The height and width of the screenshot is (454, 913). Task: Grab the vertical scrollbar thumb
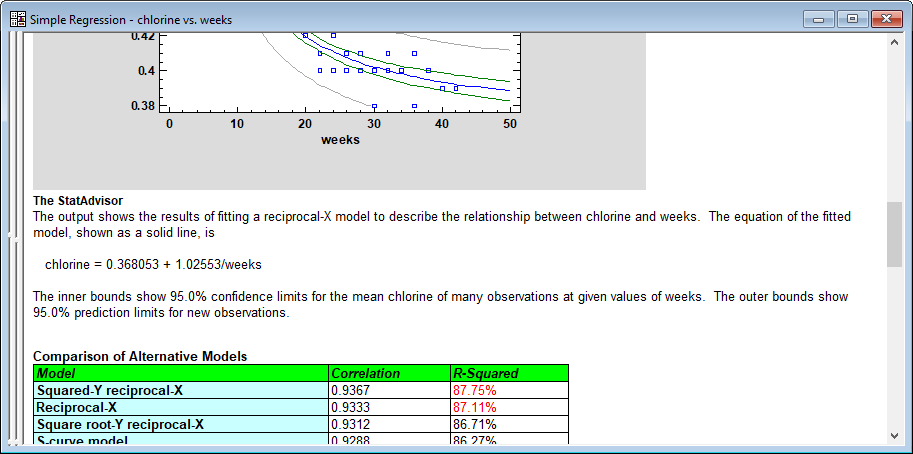point(894,234)
